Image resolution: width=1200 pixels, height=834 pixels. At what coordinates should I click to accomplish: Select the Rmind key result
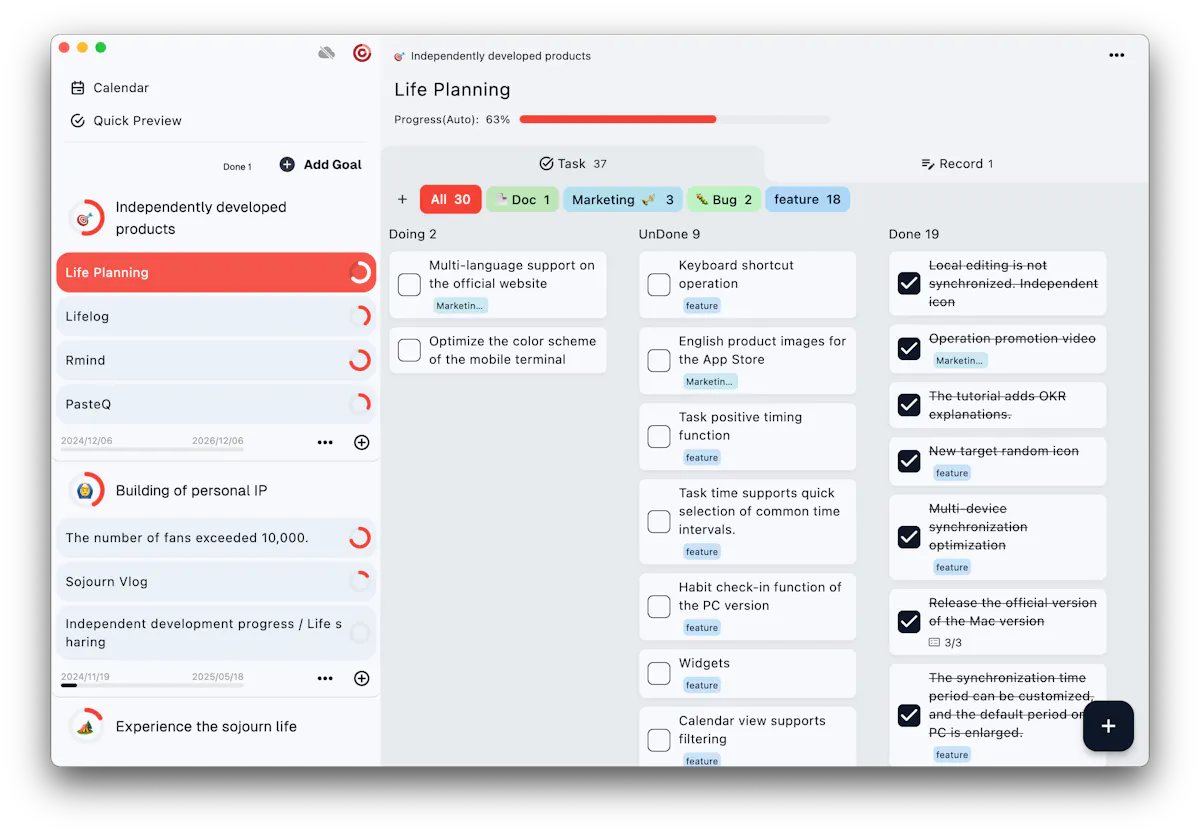[x=216, y=360]
